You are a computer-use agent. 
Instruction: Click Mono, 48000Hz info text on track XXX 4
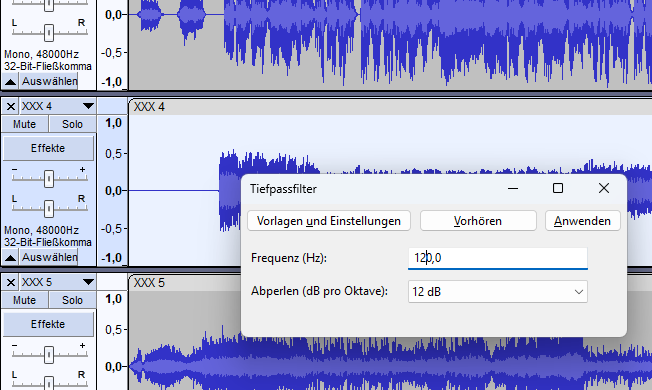click(x=42, y=230)
